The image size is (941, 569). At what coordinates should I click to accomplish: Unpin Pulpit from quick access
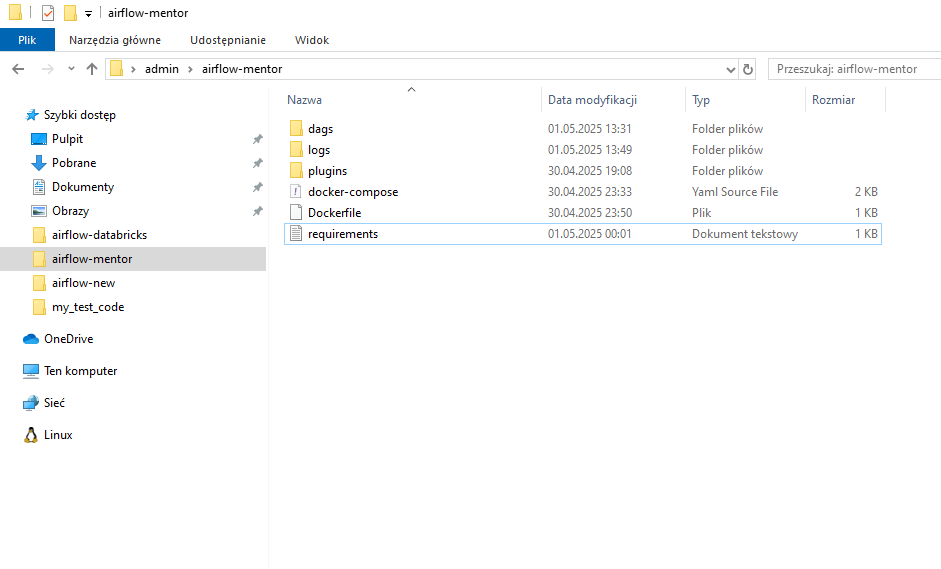[x=257, y=139]
